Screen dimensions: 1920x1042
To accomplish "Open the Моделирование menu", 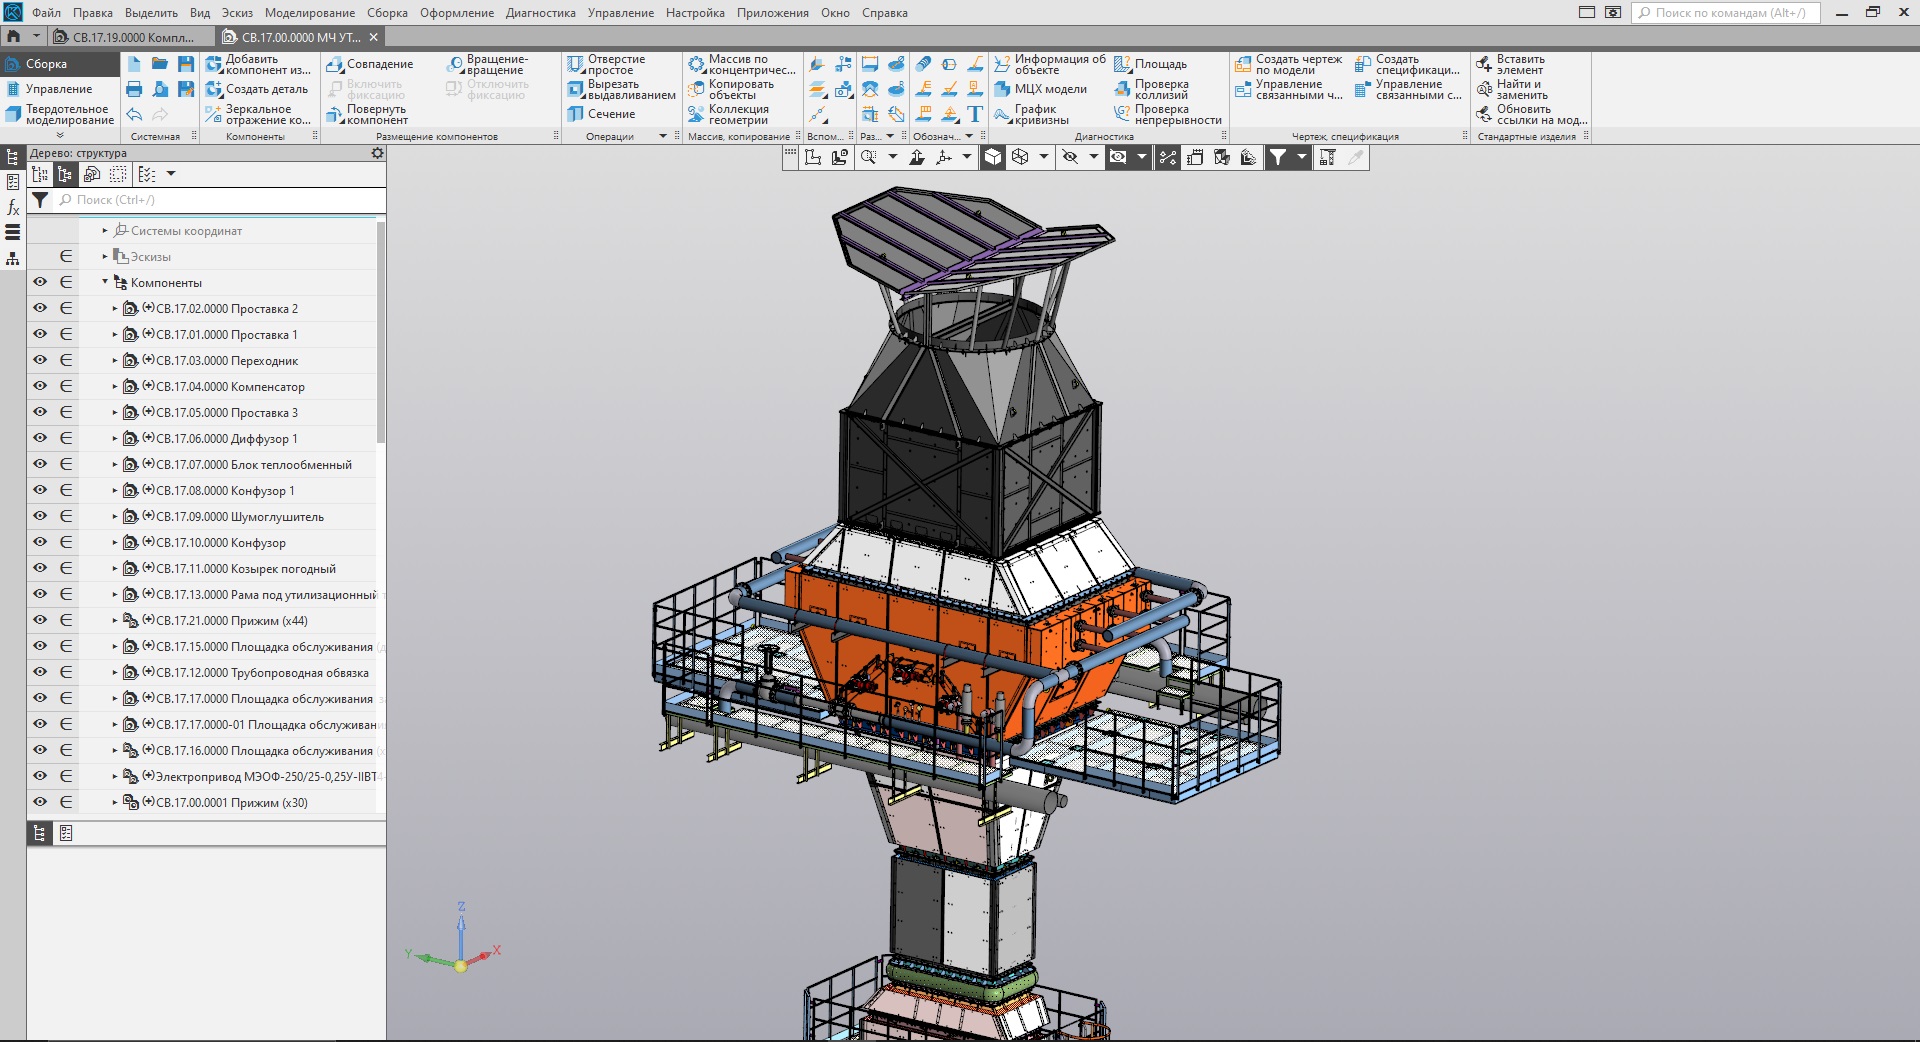I will coord(309,13).
